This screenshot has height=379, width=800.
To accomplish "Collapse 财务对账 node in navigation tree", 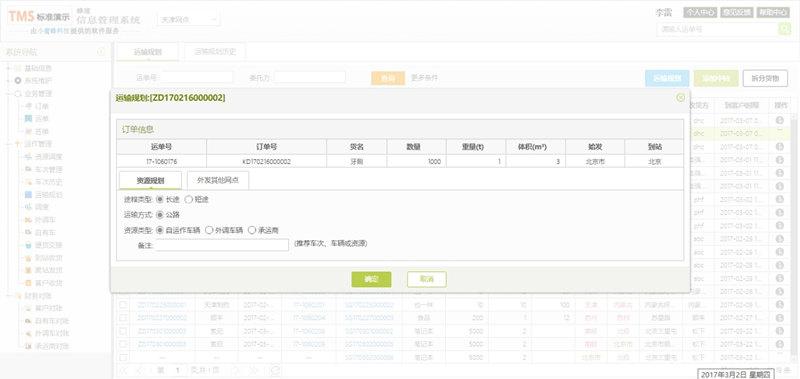I will pos(9,295).
